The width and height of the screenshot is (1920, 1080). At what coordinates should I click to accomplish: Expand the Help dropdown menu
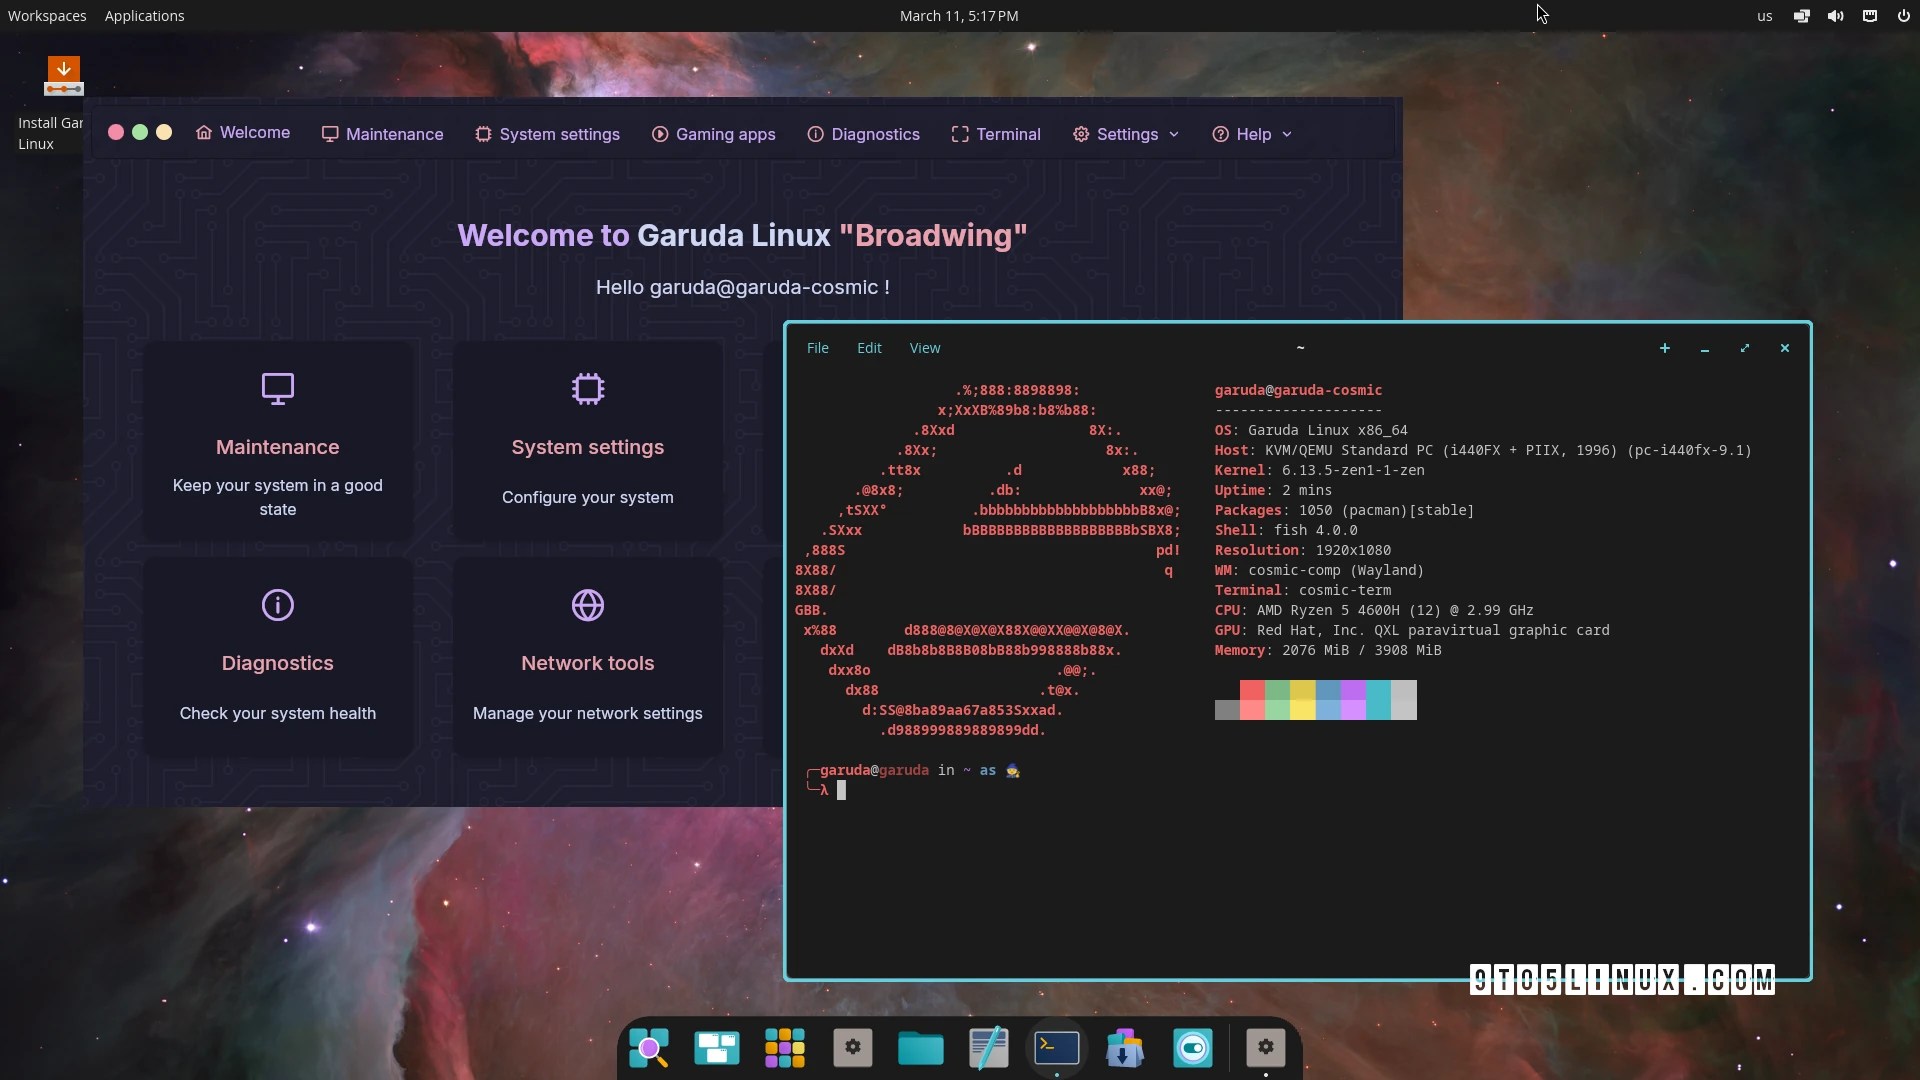(x=1252, y=134)
